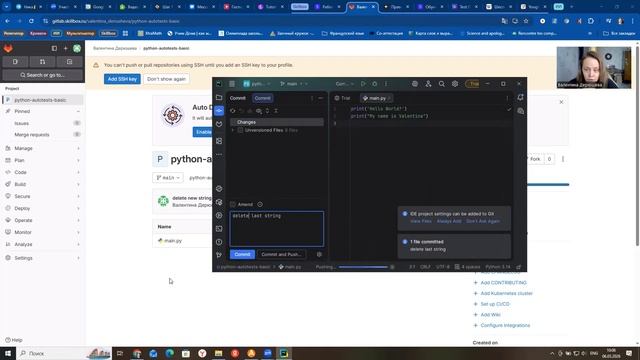Click the Refresh changes icon in Commit panel

tap(233, 111)
